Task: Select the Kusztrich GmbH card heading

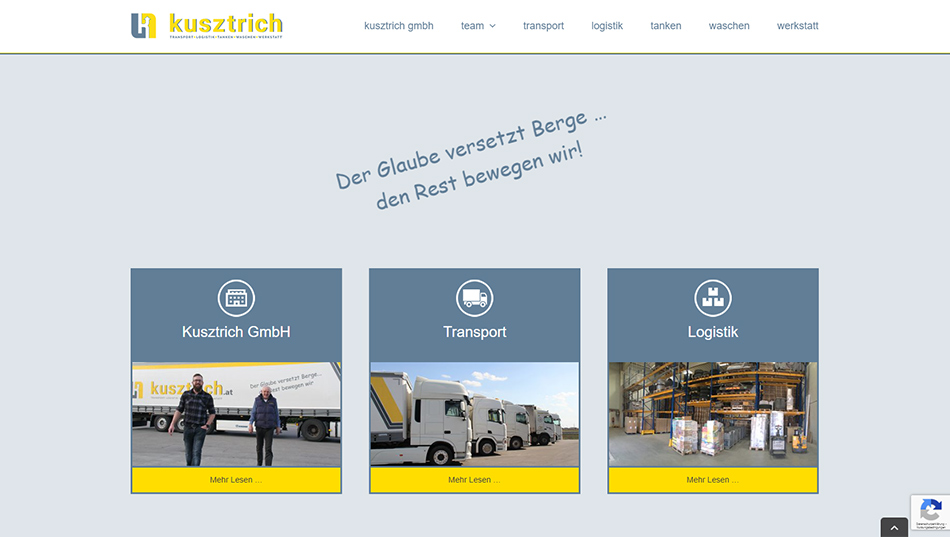Action: (x=236, y=332)
